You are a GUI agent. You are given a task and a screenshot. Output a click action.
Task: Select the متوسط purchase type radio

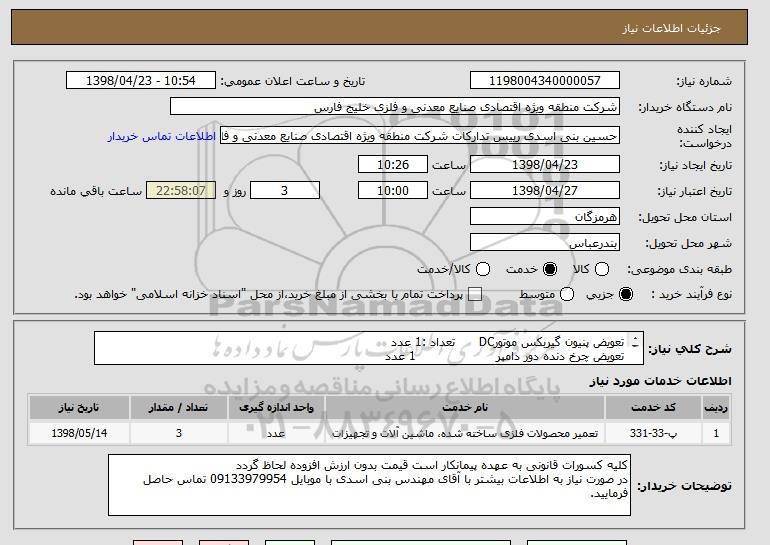click(567, 294)
